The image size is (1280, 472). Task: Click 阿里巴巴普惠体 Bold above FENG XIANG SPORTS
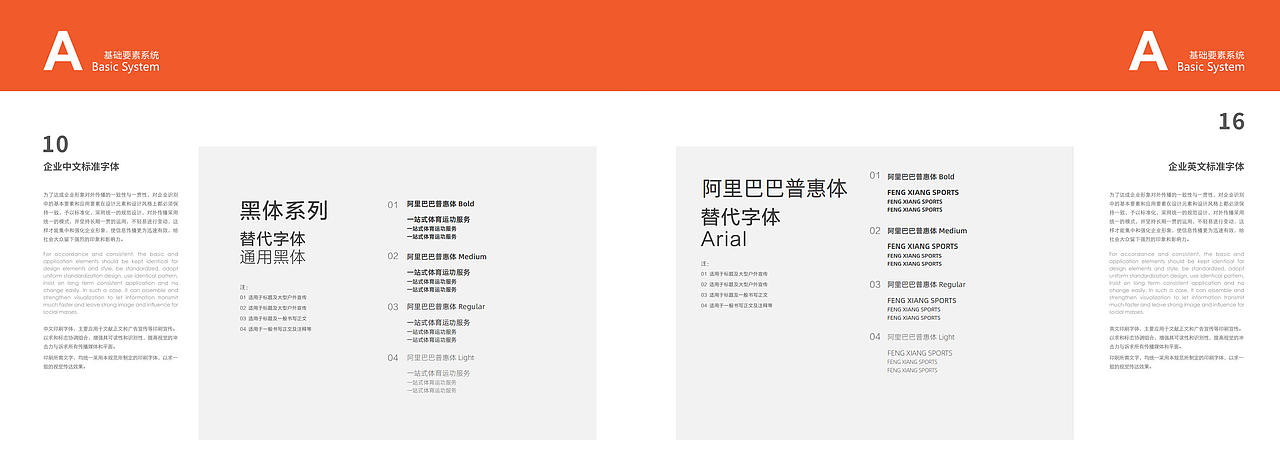tap(921, 176)
